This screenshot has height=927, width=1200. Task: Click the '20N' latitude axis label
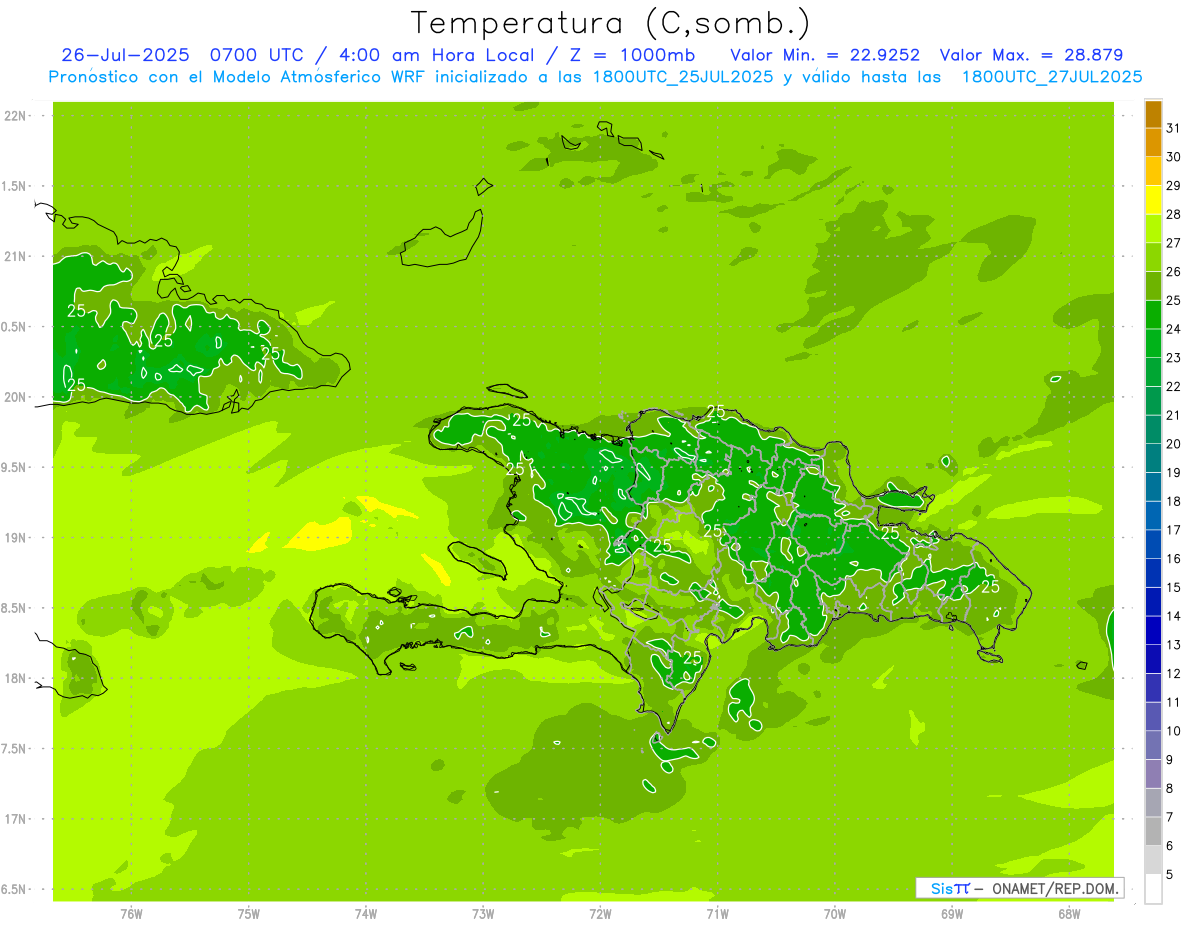click(16, 397)
